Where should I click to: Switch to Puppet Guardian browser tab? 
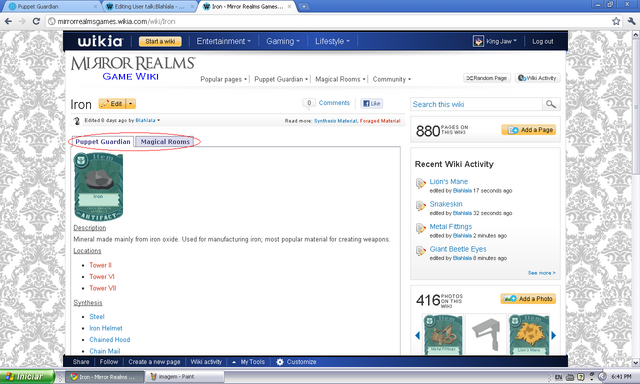pos(52,7)
